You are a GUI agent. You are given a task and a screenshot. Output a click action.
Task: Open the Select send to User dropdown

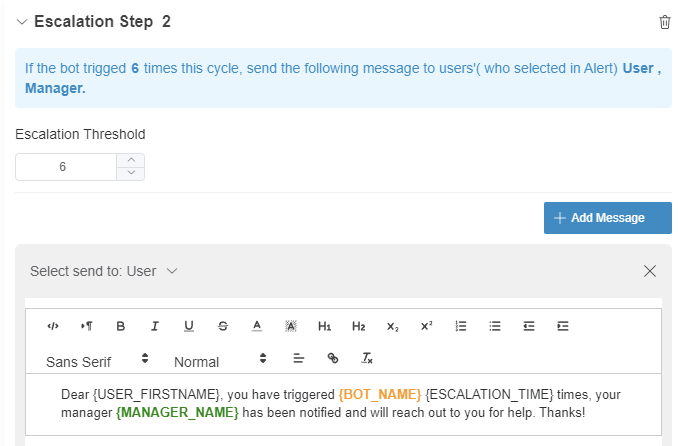[104, 271]
